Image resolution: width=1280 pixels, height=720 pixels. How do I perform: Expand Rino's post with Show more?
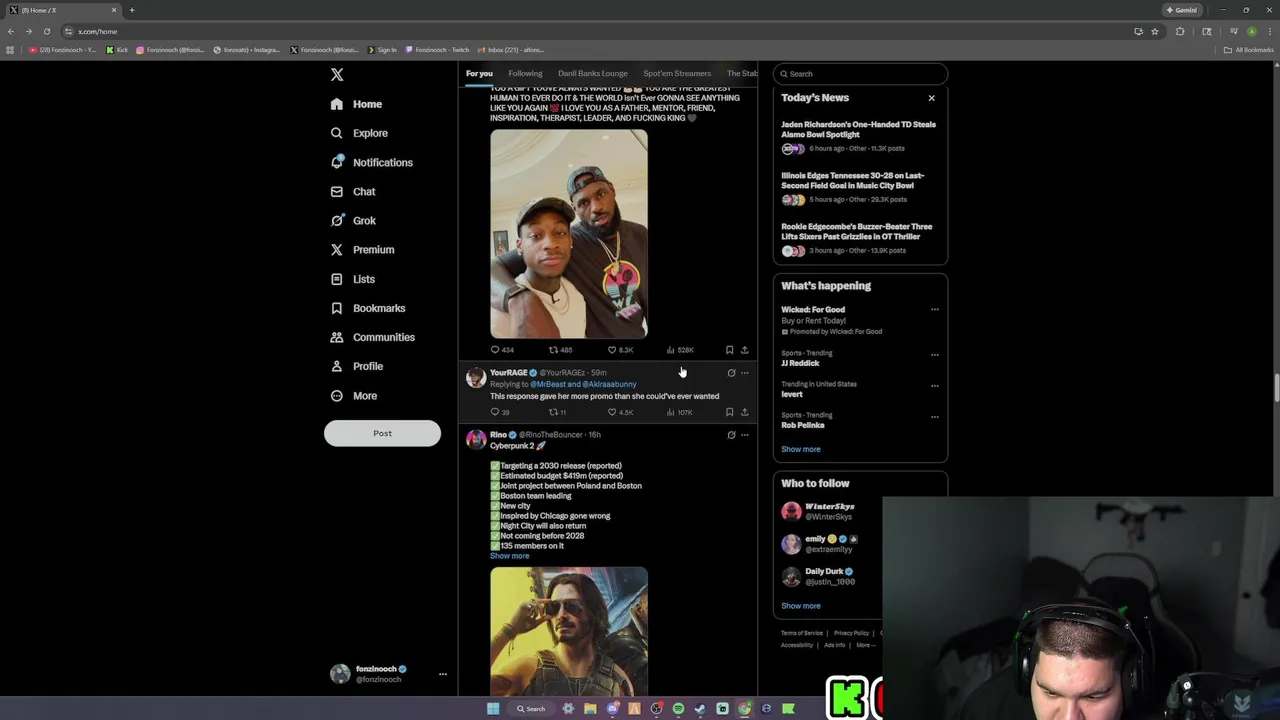click(509, 556)
